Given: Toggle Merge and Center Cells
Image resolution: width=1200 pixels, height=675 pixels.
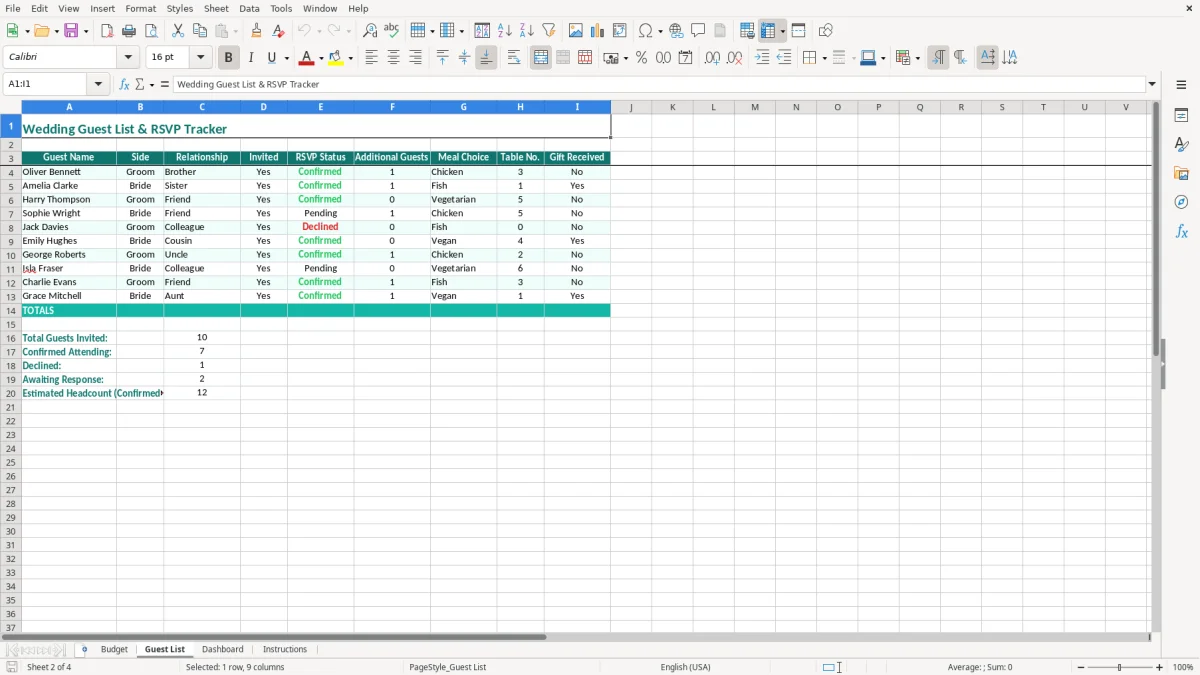Looking at the screenshot, I should [541, 58].
